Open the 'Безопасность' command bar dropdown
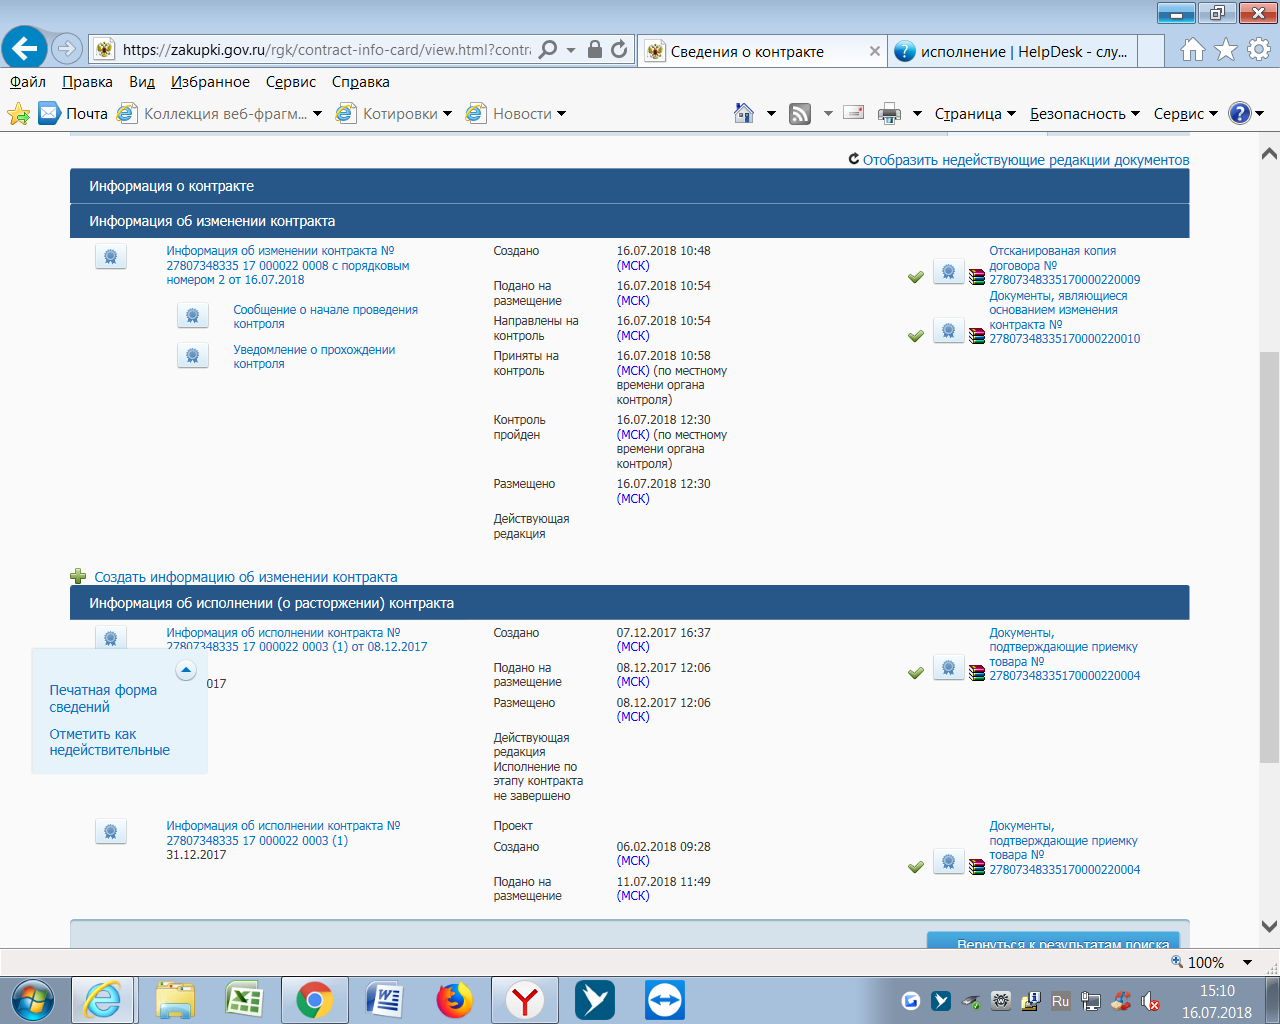Image resolution: width=1280 pixels, height=1024 pixels. tap(1085, 114)
